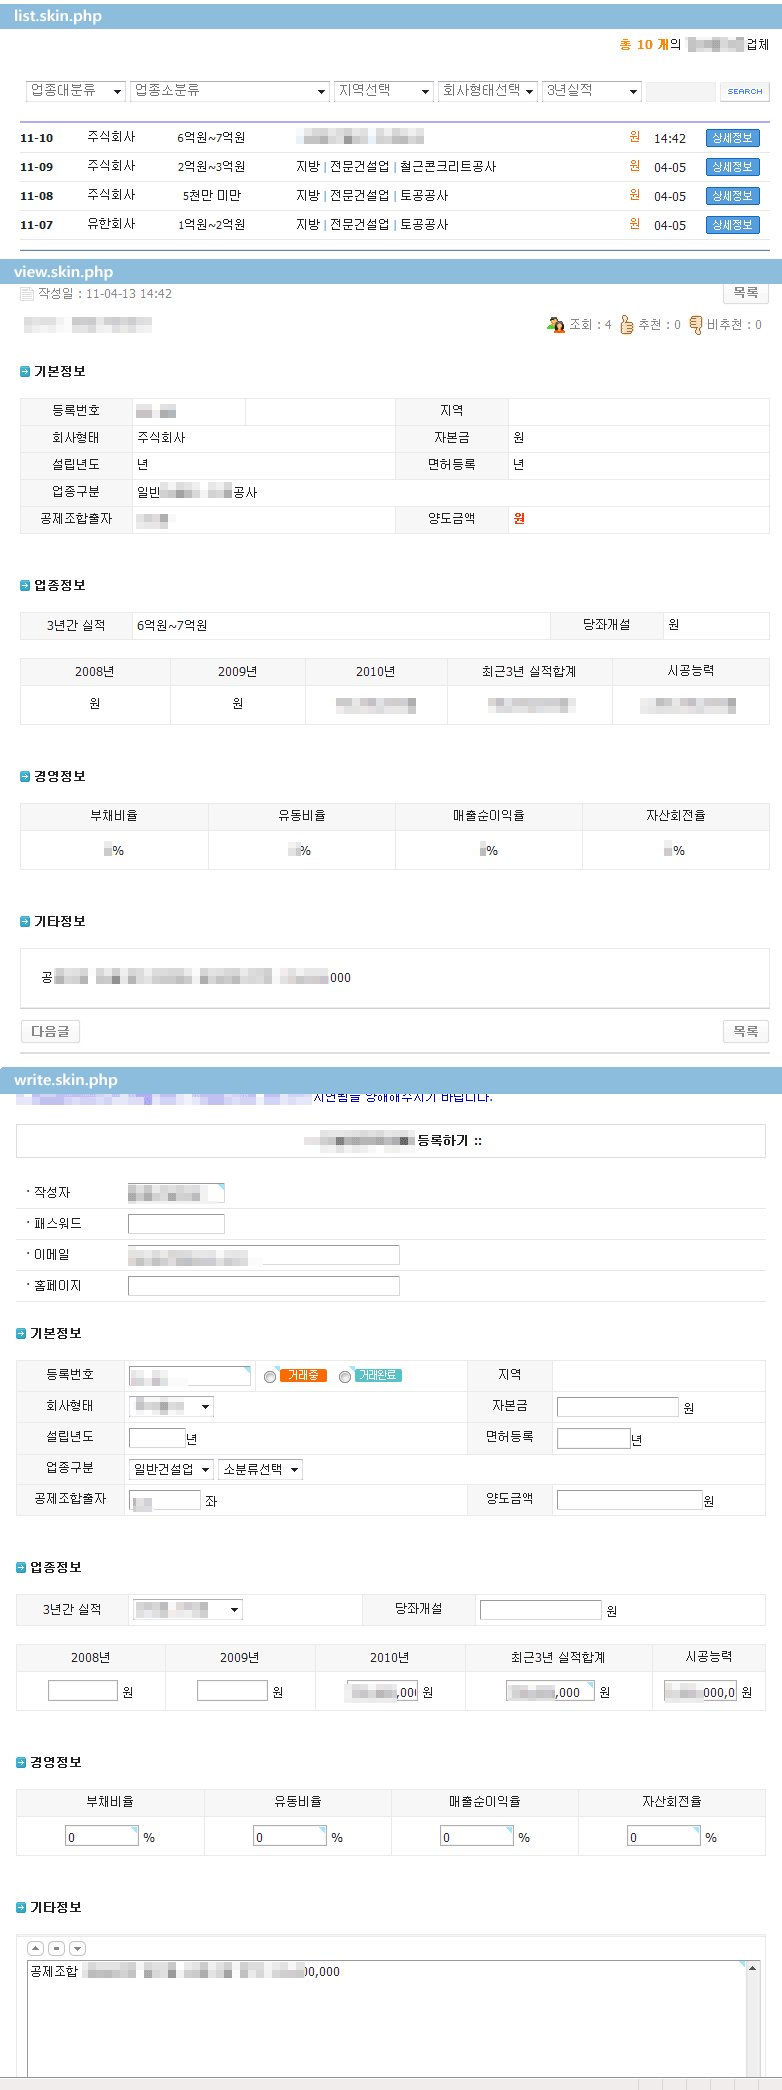Select the 거래중 radio button
The image size is (782, 2090).
click(270, 1377)
